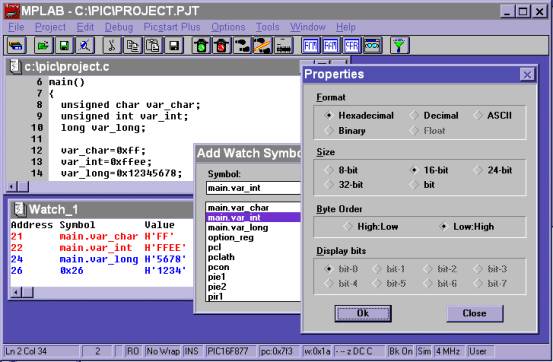Click the scissors cut icon

point(112,46)
